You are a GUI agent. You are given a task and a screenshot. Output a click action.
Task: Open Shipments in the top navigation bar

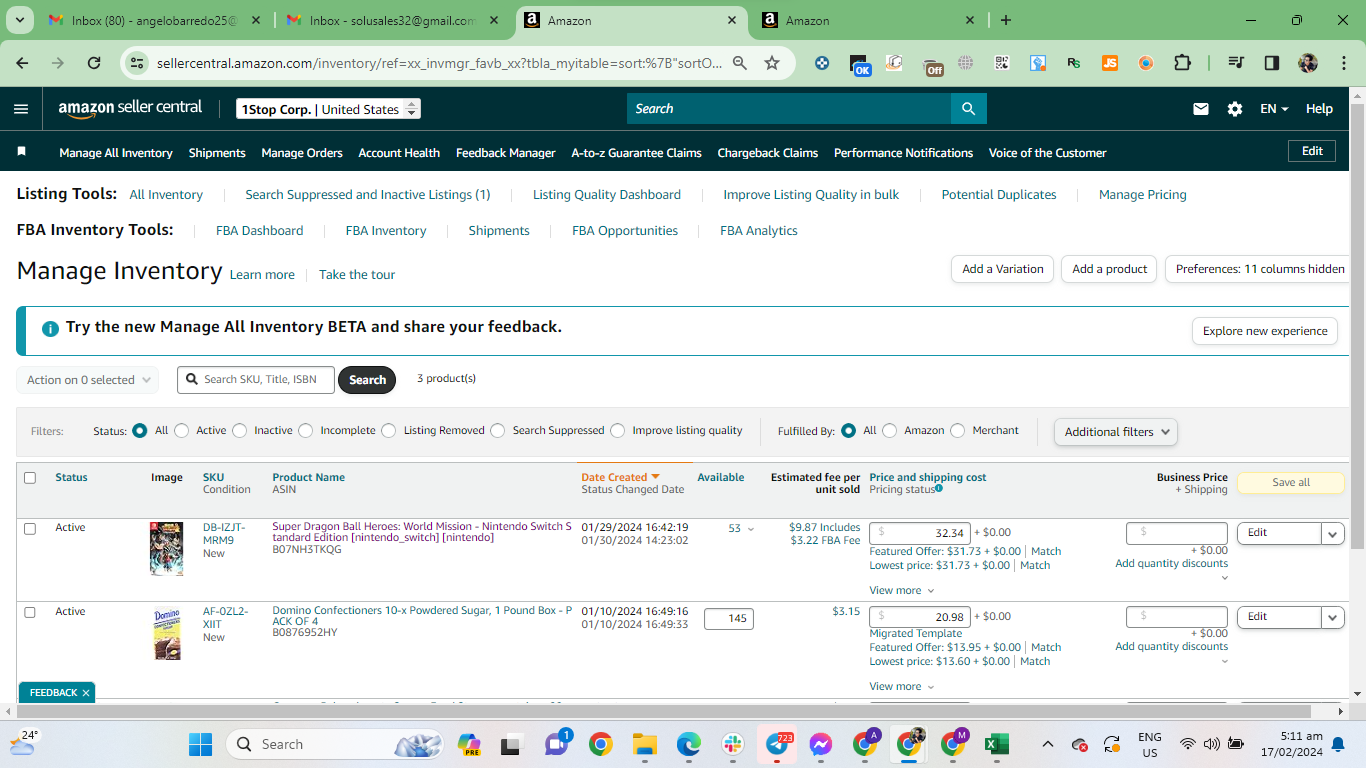point(217,153)
